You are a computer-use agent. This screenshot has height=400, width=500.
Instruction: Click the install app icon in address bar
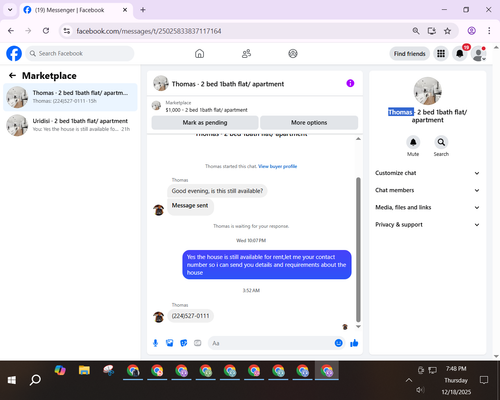(432, 31)
